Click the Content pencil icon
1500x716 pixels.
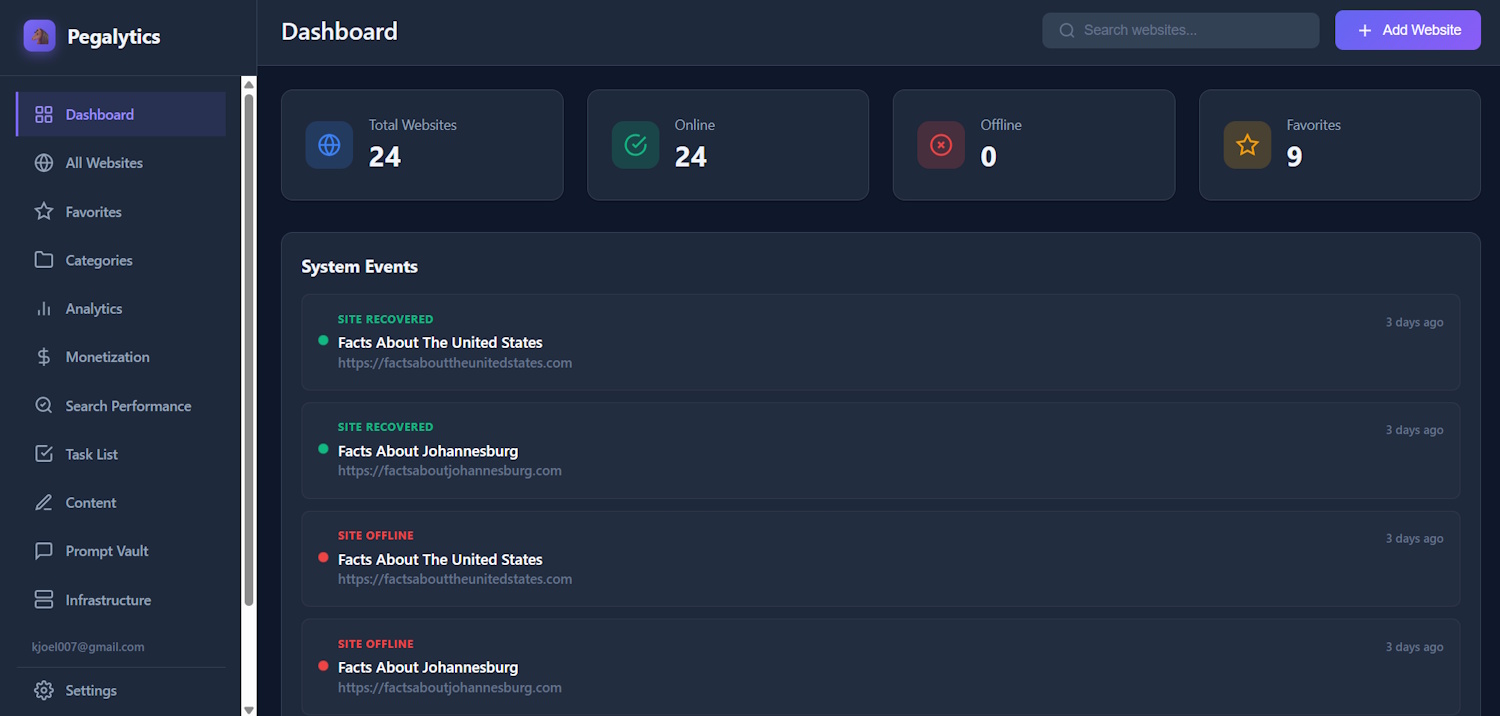click(44, 502)
